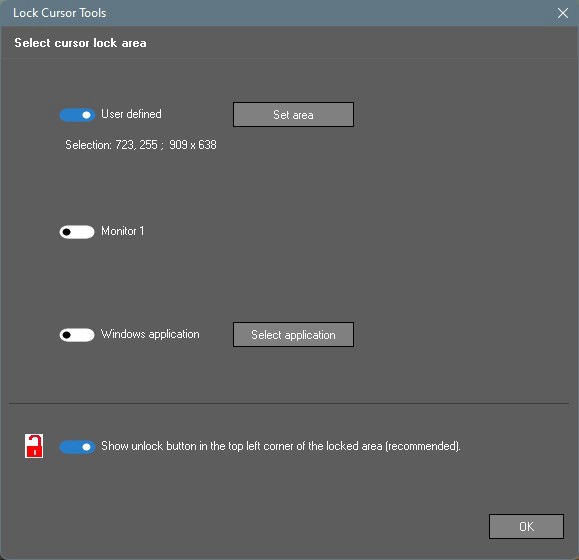This screenshot has height=560, width=579.
Task: Toggle the Show unlock button switch
Action: (x=77, y=447)
